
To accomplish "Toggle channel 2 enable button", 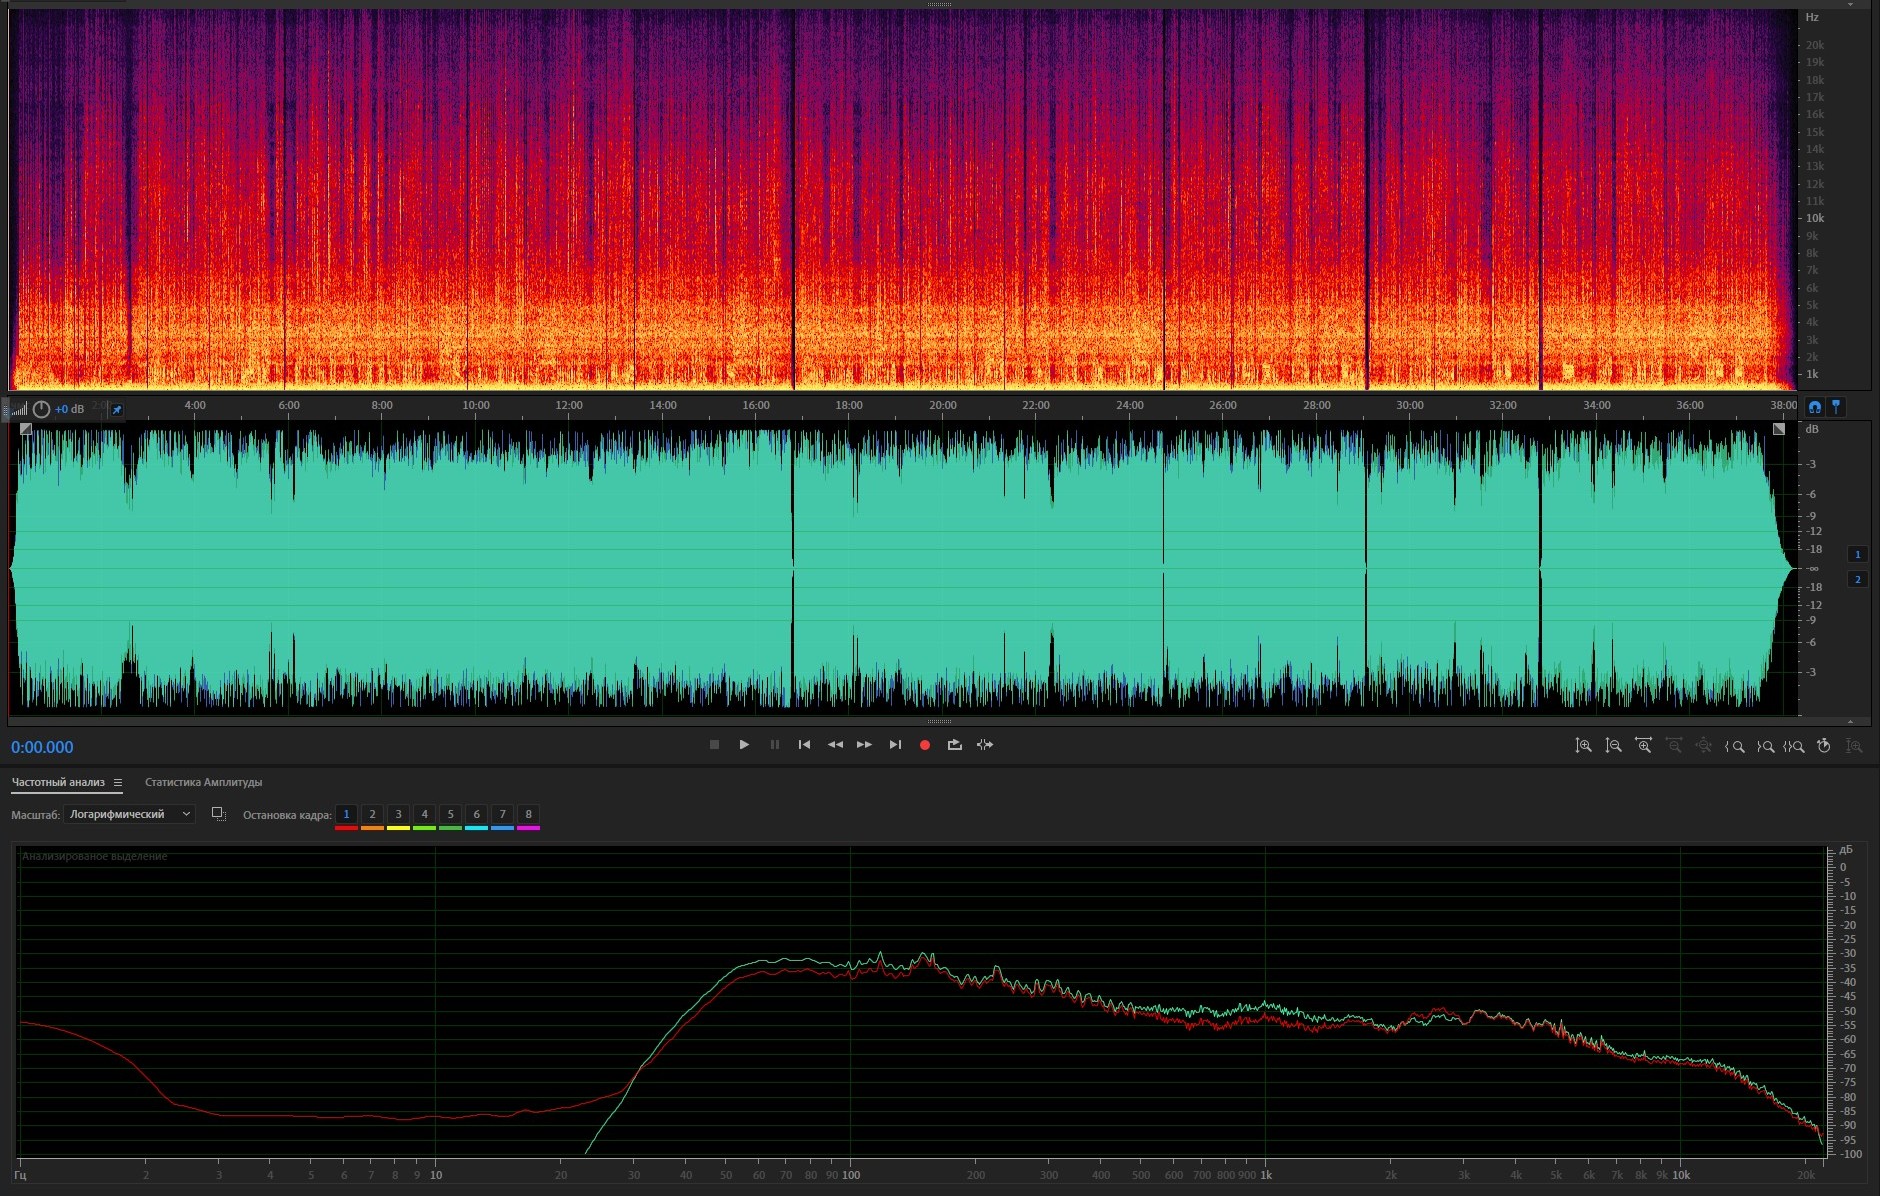I will tap(1858, 579).
